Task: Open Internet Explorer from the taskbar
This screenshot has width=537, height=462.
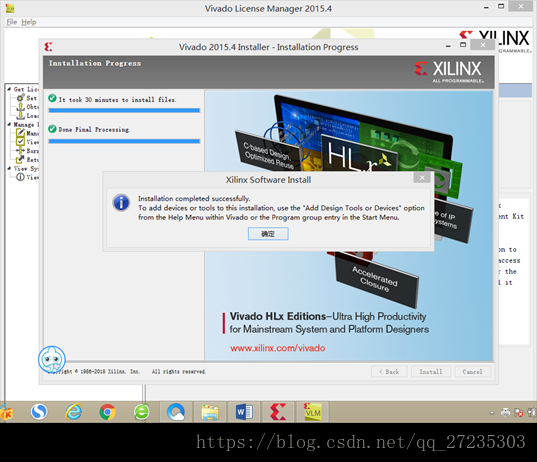Action: click(x=73, y=412)
